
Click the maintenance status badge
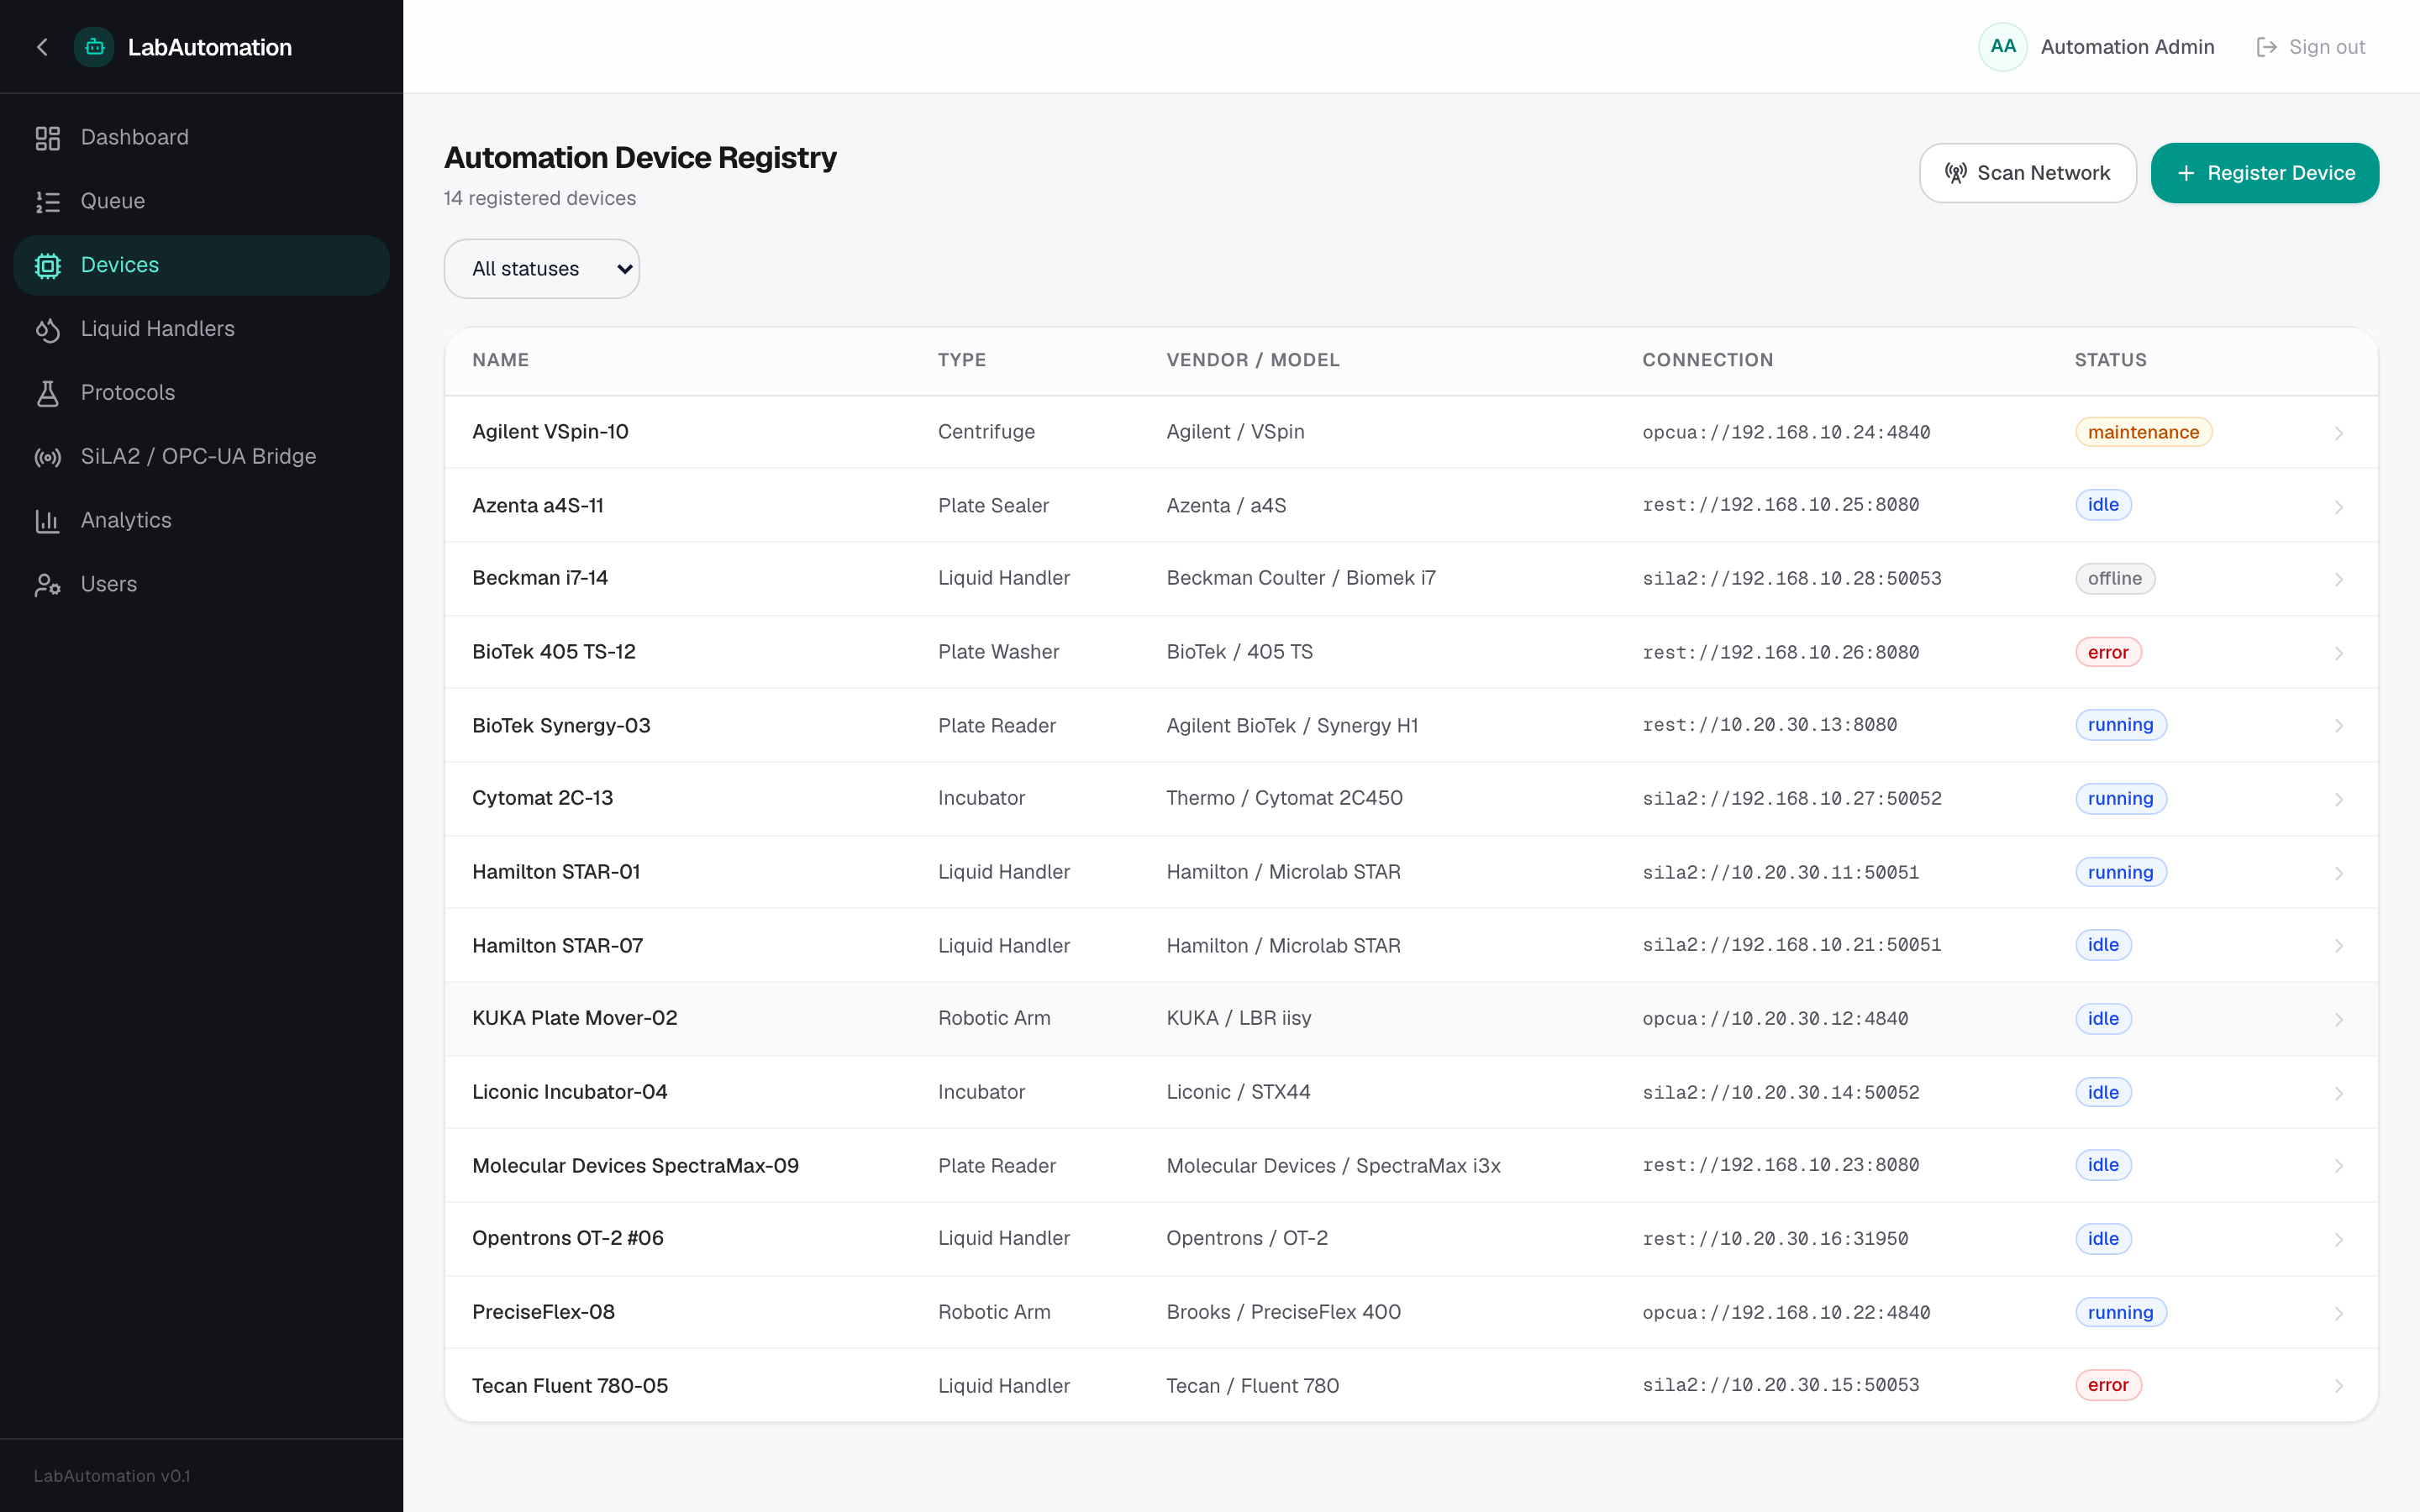[x=2143, y=432]
